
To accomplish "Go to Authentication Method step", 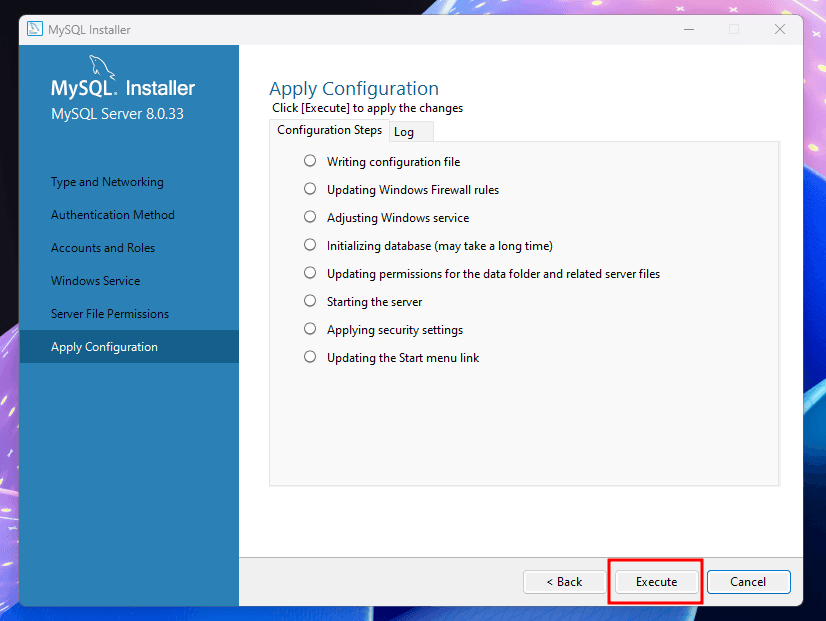I will (x=113, y=215).
